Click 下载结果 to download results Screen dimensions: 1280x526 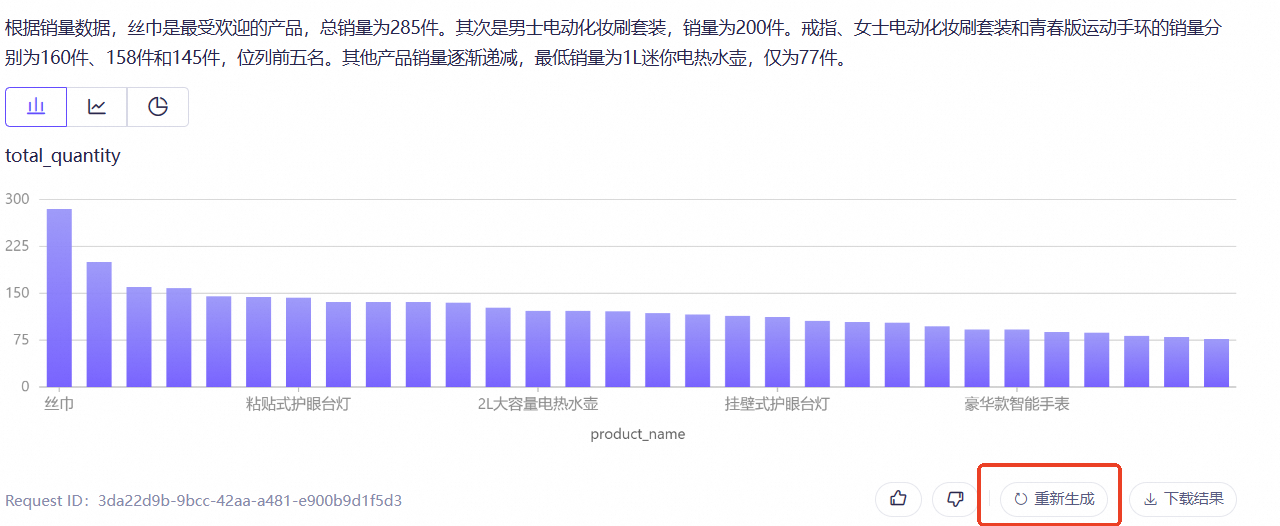(x=1183, y=499)
